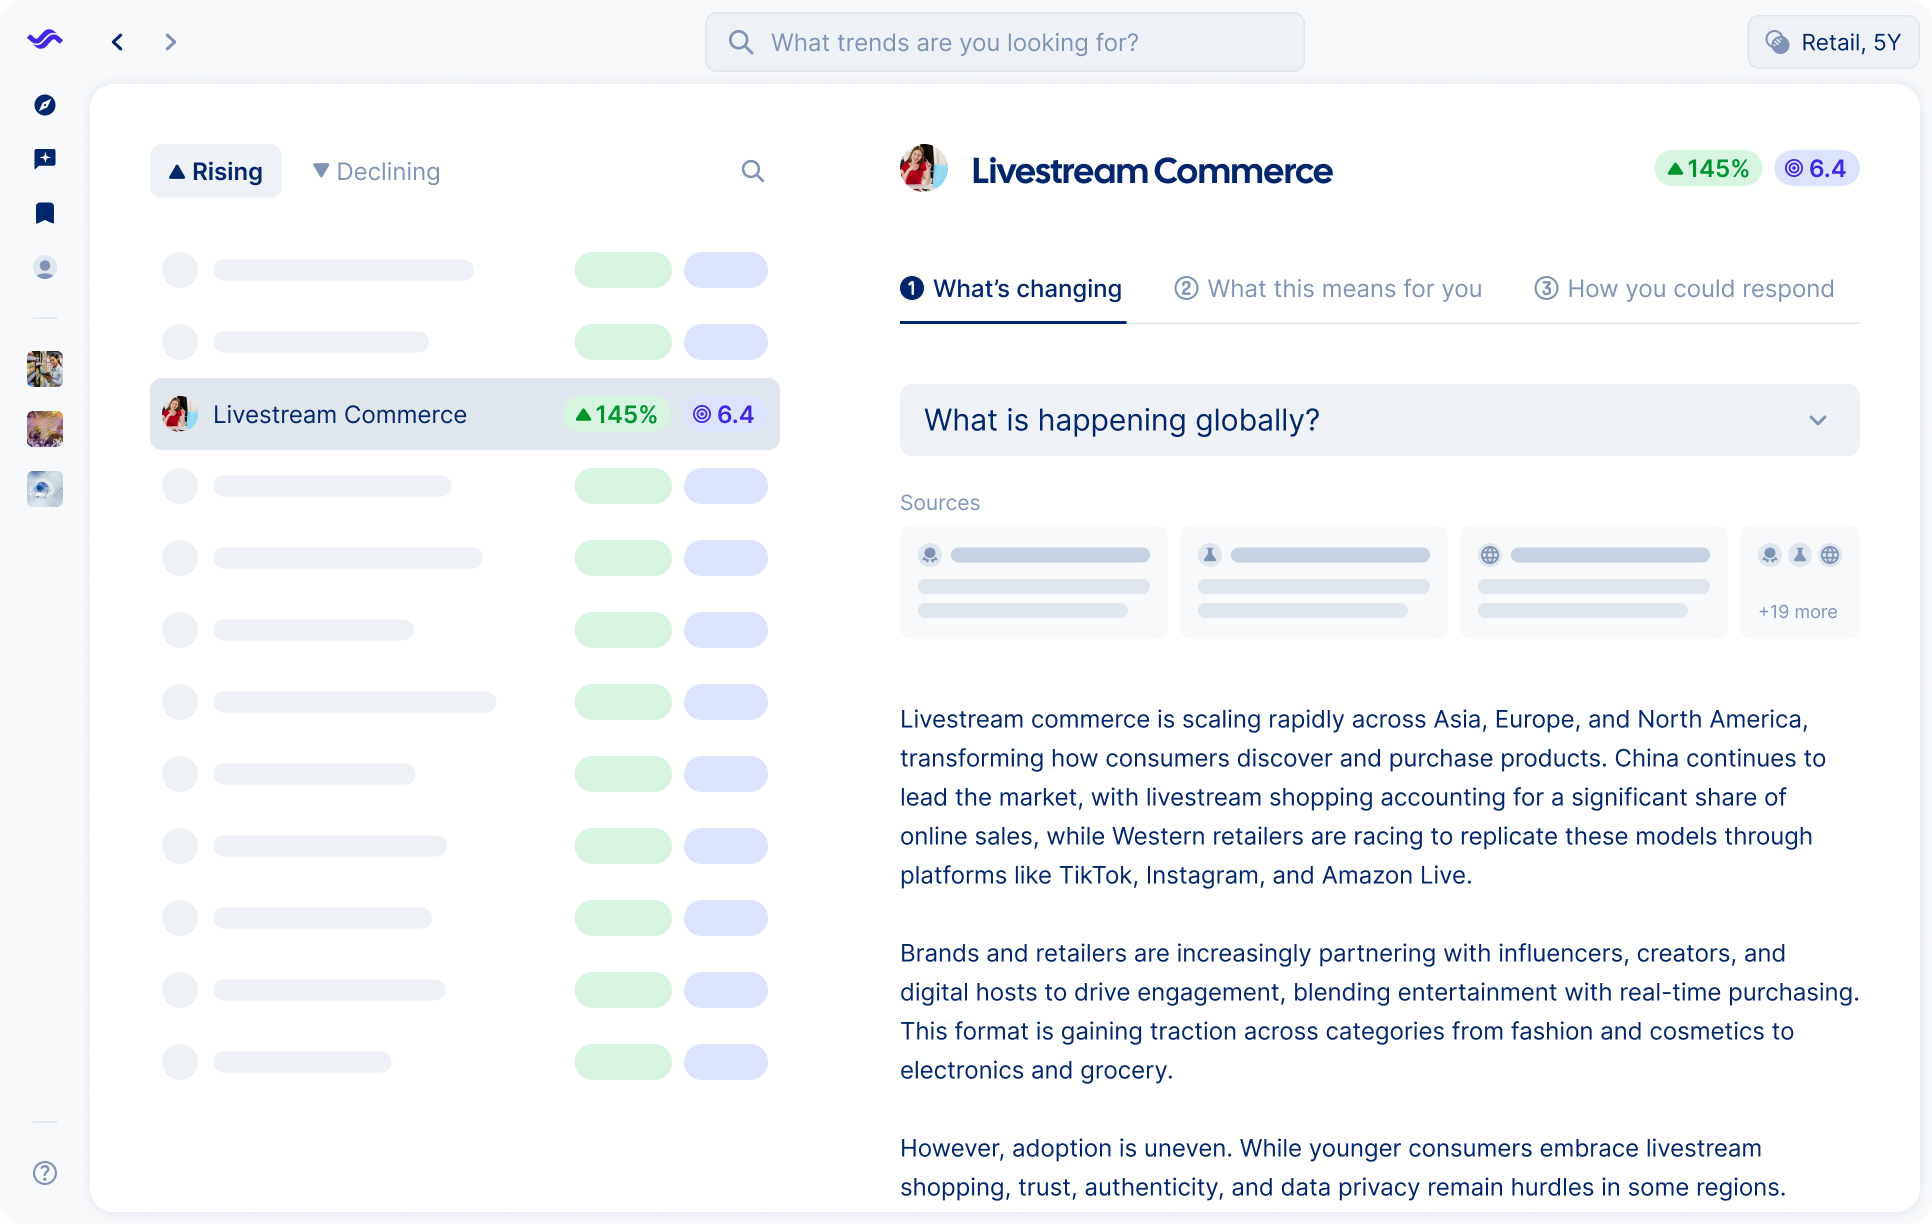
Task: Select the 'What's changing' tab
Action: [x=1012, y=289]
